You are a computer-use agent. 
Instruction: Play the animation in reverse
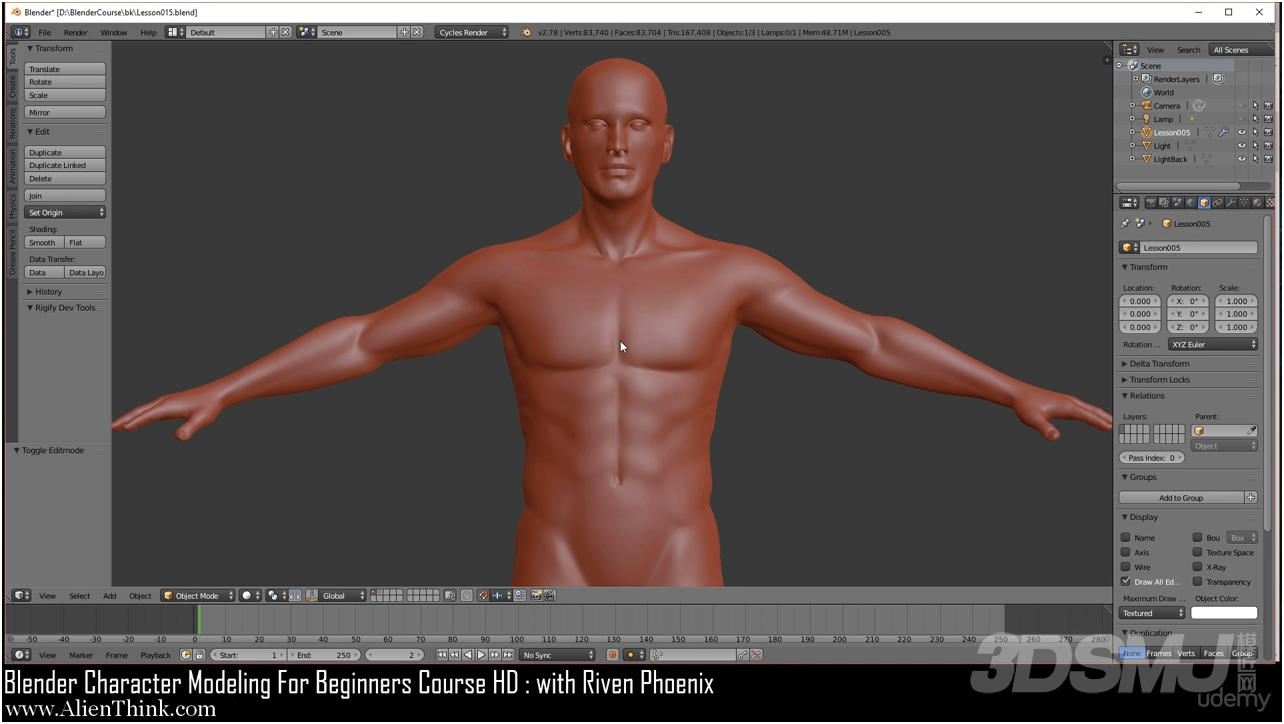(x=468, y=655)
